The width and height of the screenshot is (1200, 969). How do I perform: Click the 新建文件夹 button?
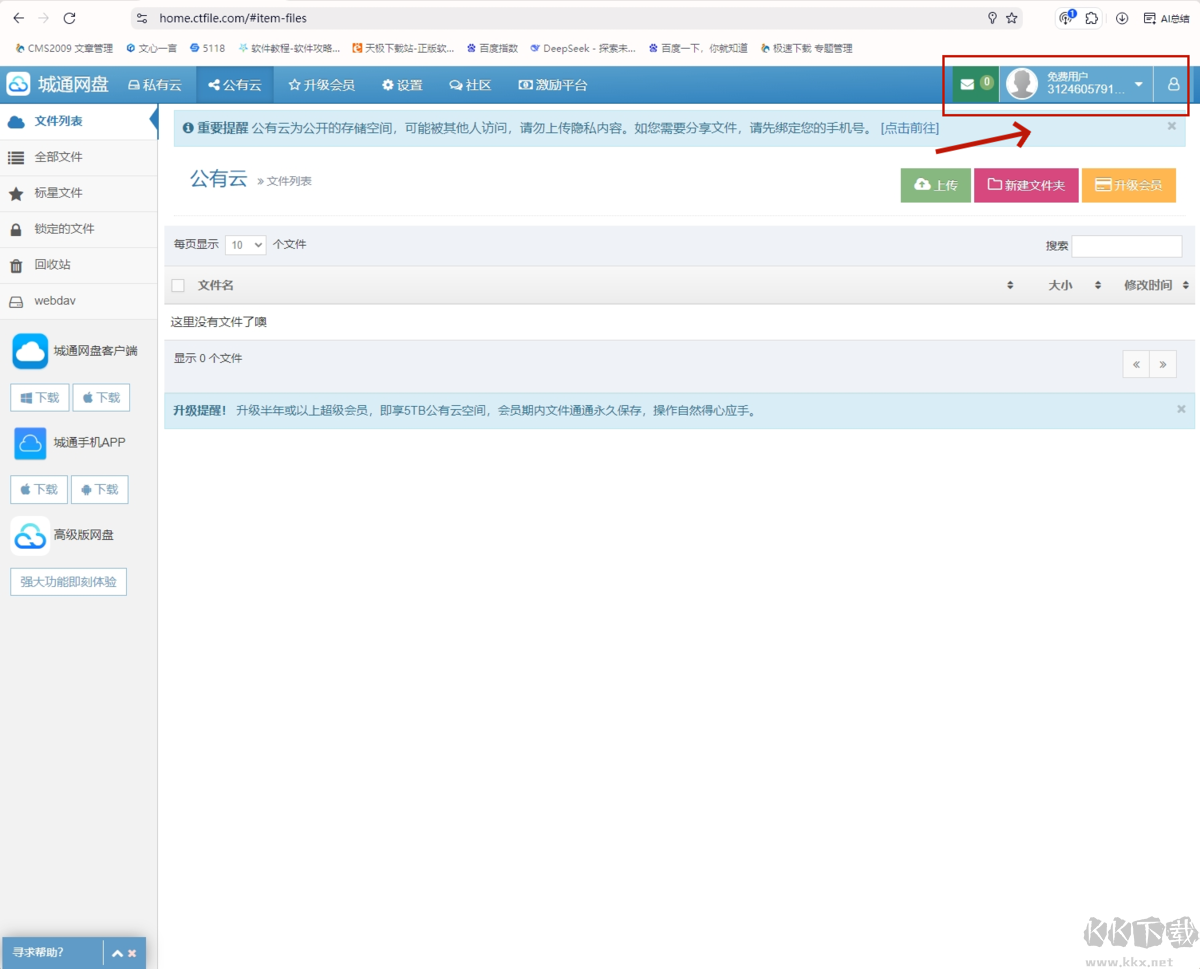click(1026, 185)
